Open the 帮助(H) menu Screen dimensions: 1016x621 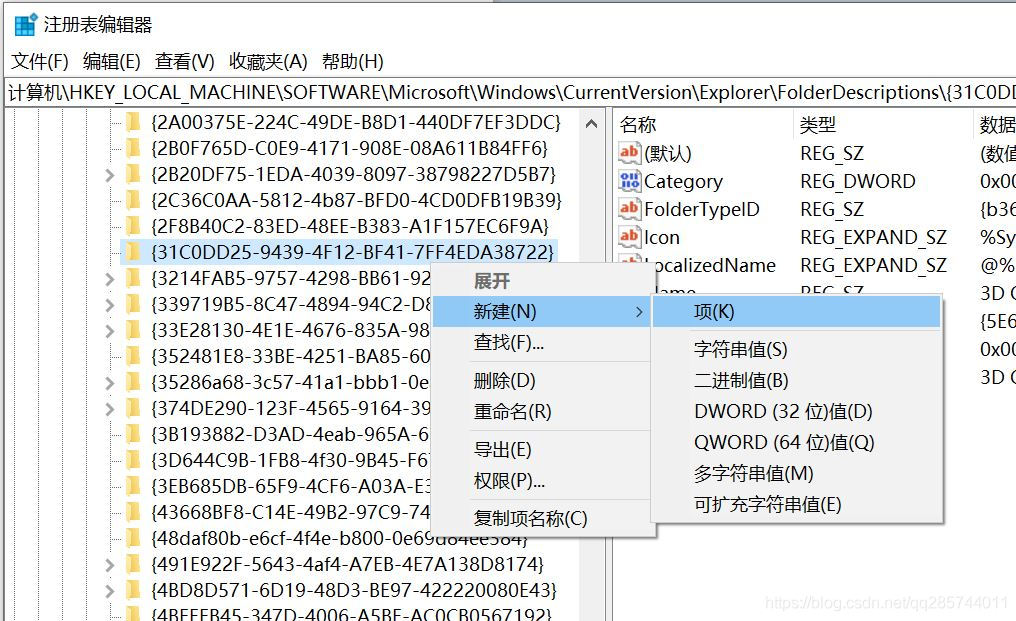(x=352, y=62)
